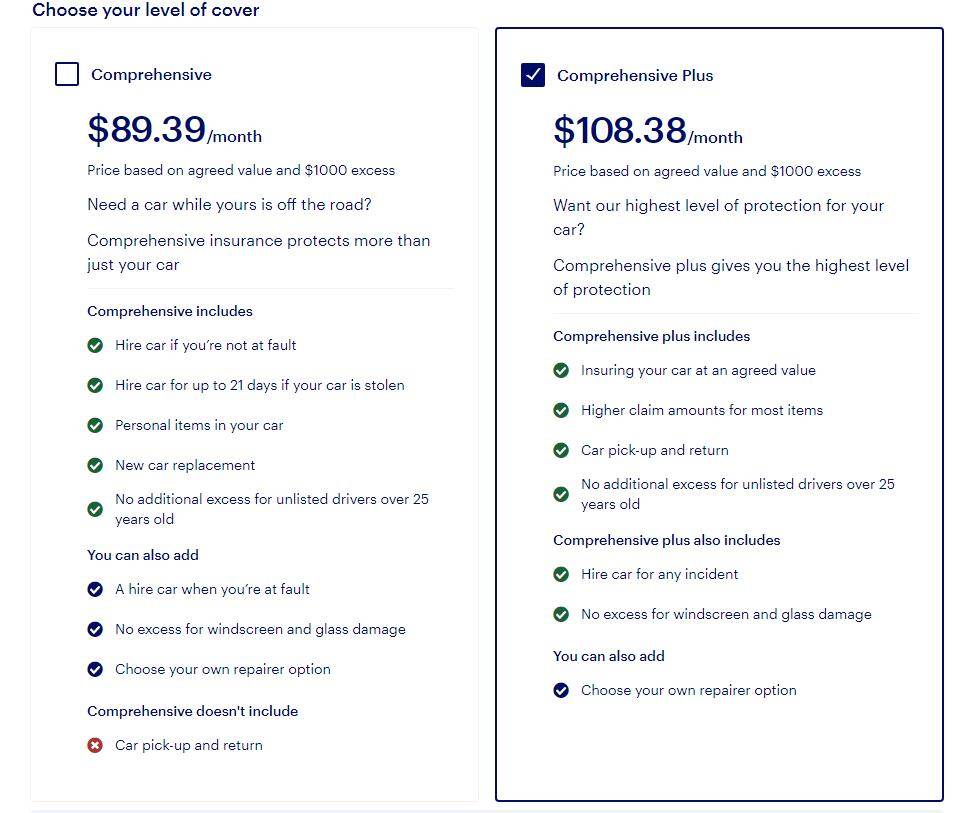The image size is (962, 813).
Task: Click Car pick-up and return in Comprehensive Plus list
Action: coord(655,450)
